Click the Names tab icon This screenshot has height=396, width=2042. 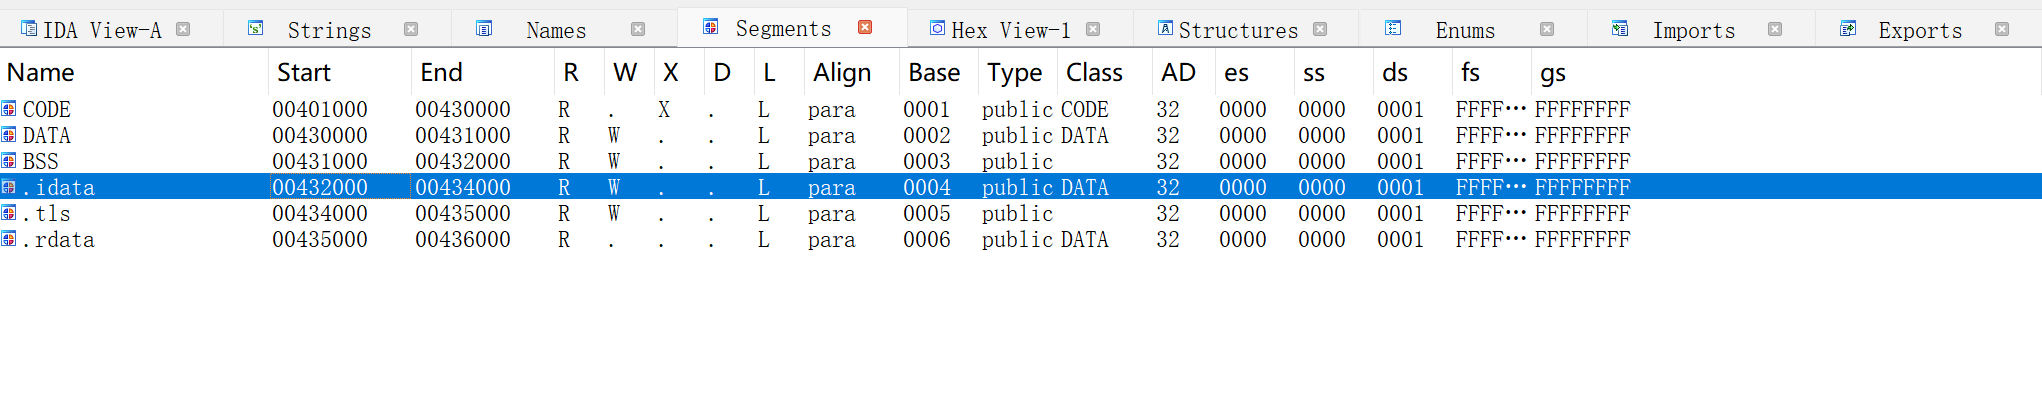[484, 29]
